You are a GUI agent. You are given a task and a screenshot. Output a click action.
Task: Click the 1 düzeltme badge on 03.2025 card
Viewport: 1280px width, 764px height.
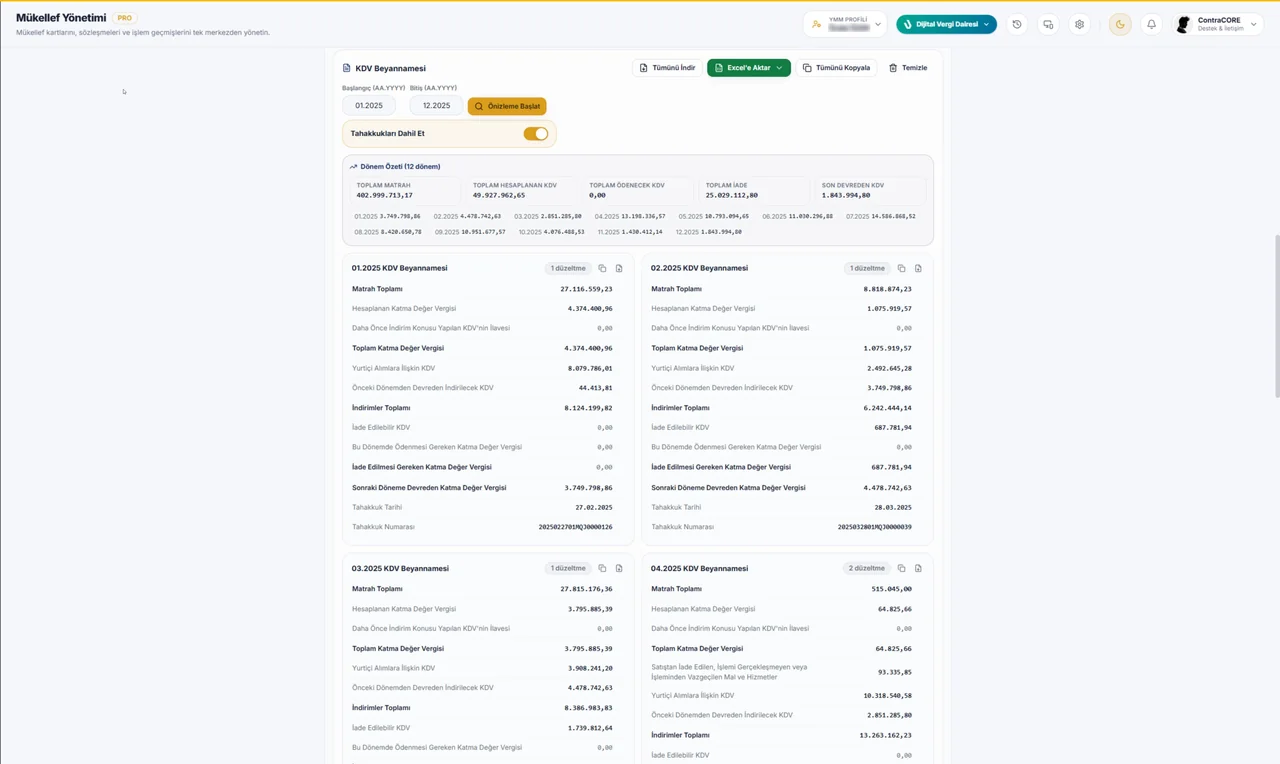pos(568,568)
